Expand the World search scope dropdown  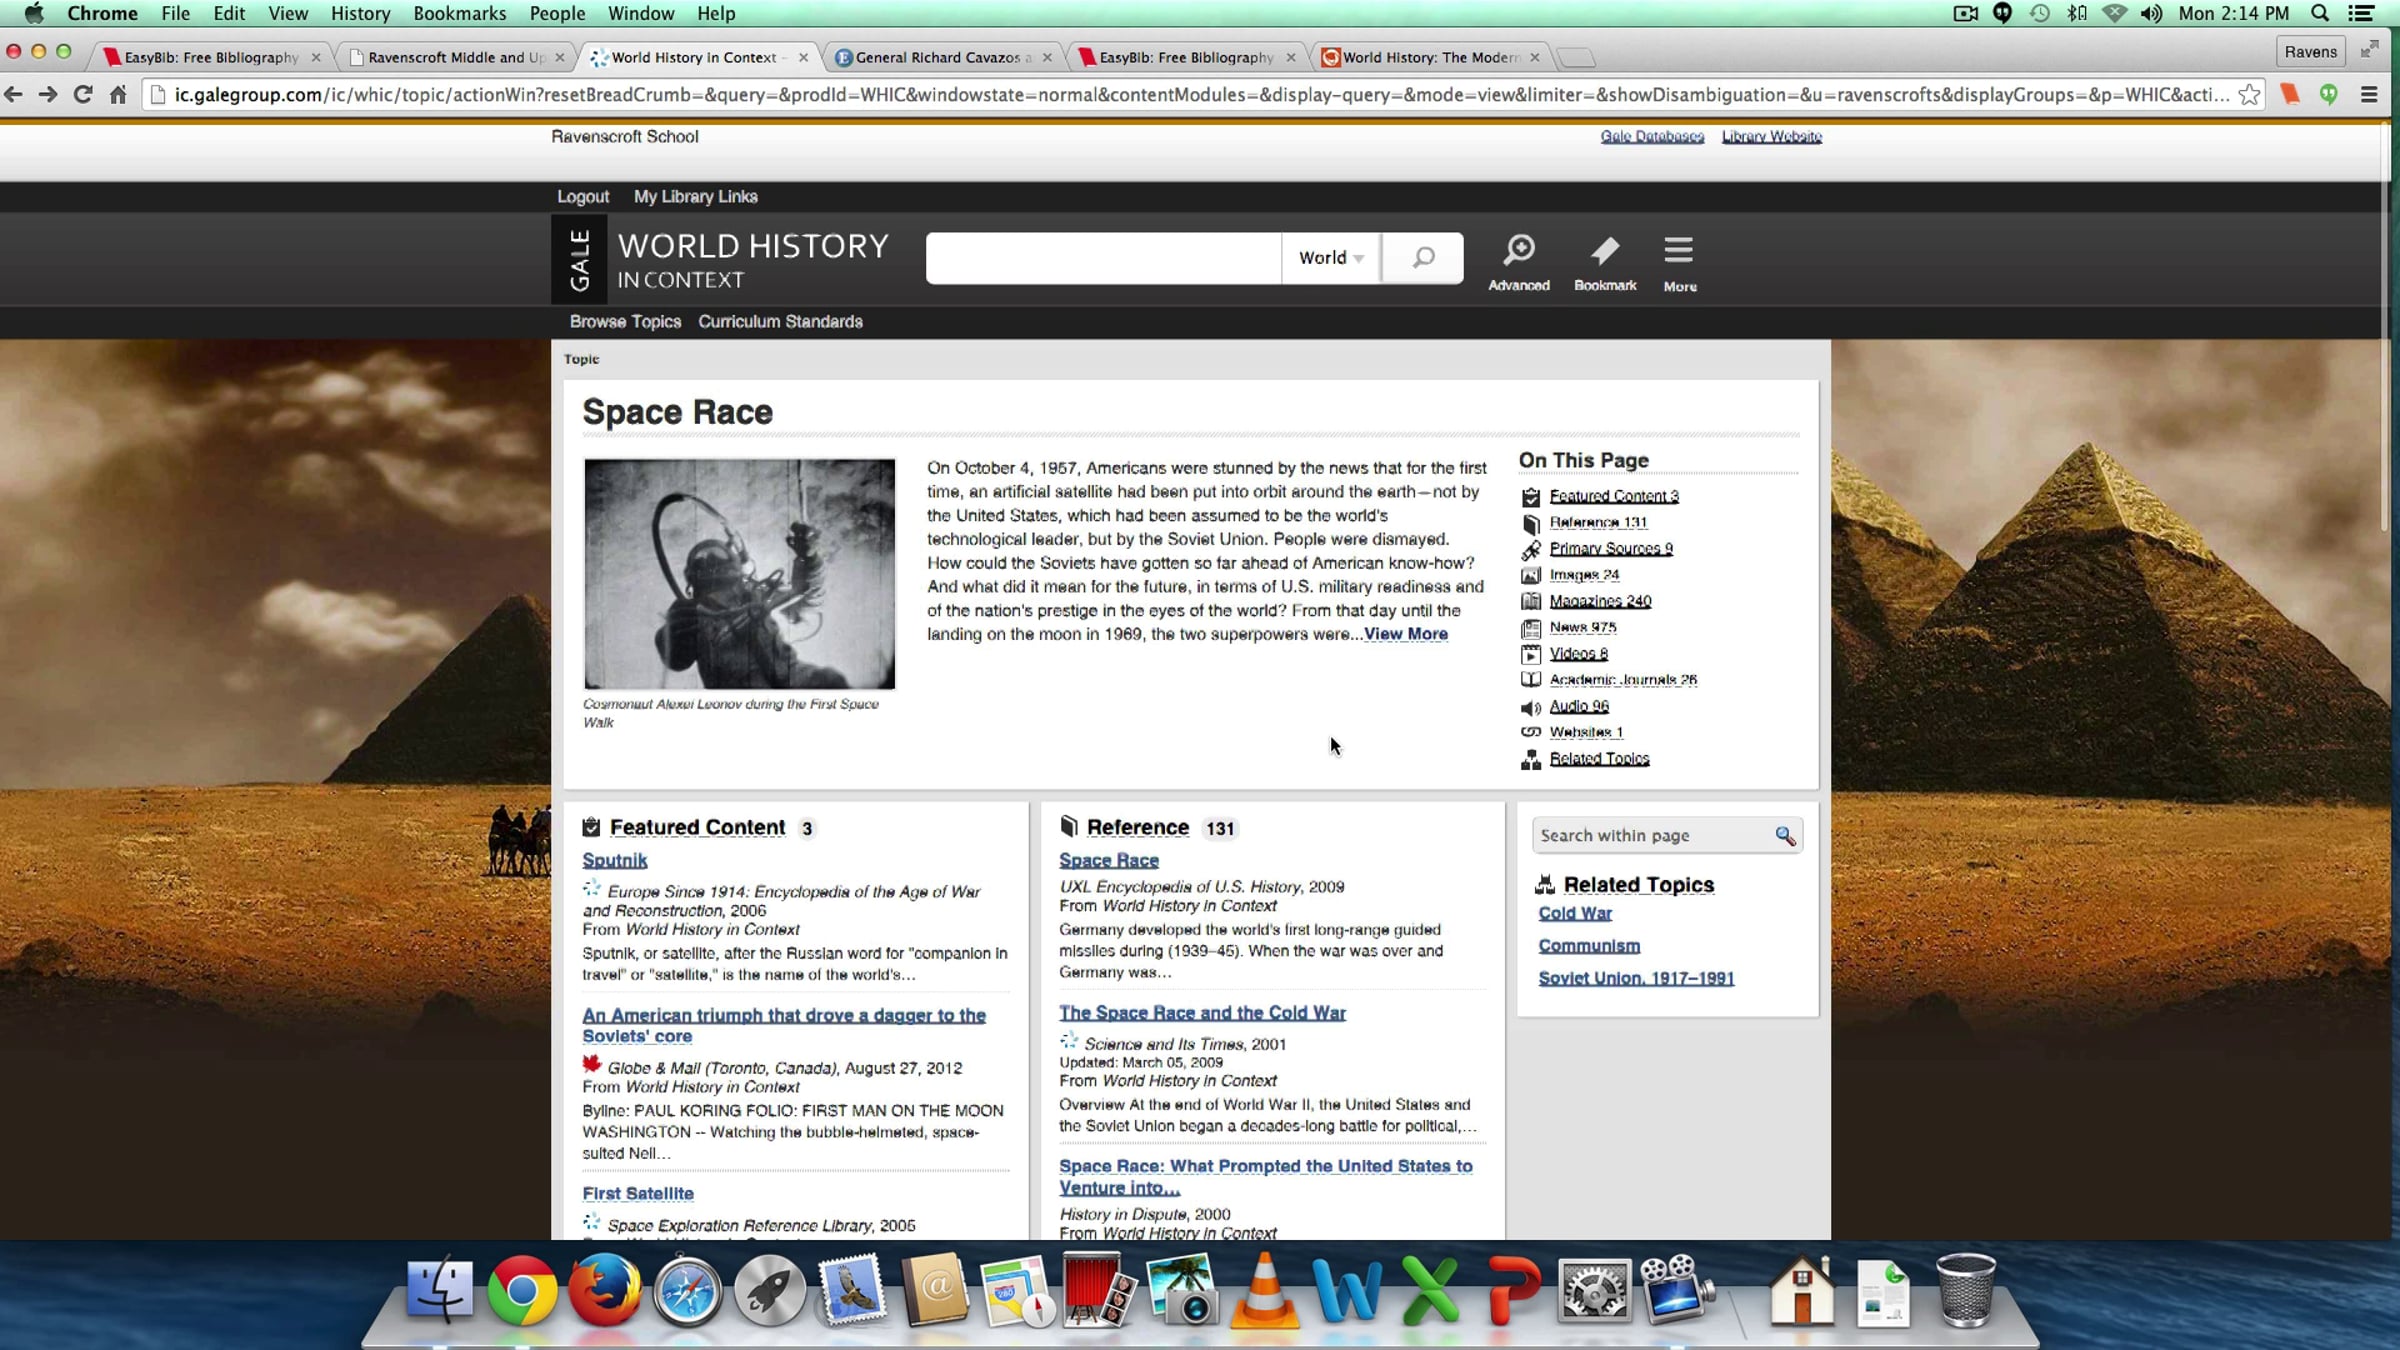pos(1330,258)
